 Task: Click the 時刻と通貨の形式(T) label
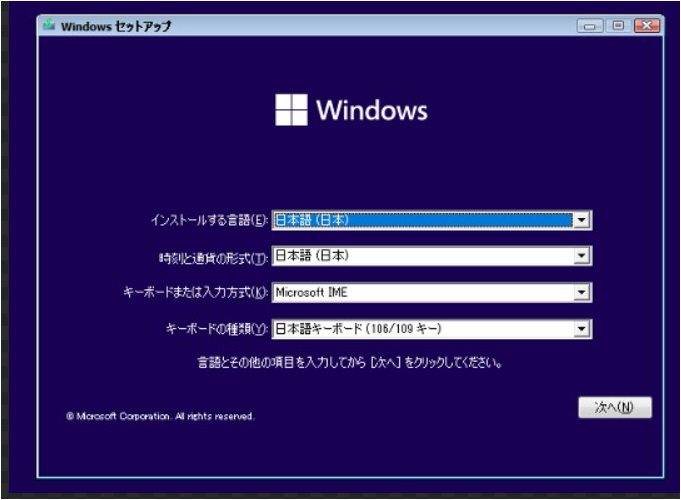coord(213,258)
